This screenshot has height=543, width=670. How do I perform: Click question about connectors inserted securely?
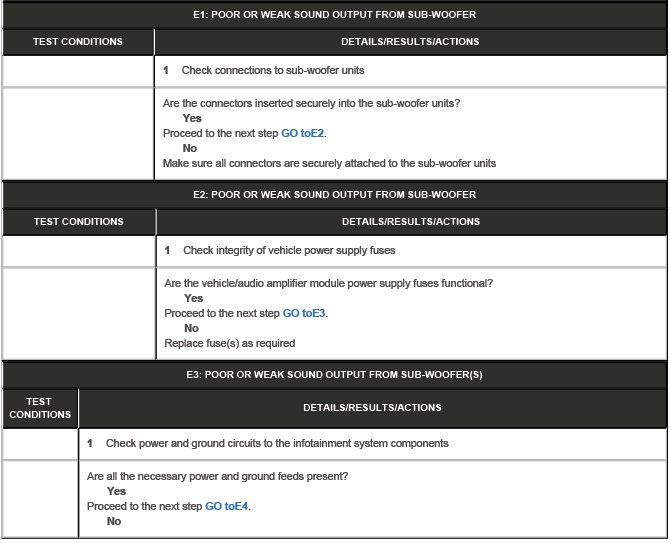[318, 103]
